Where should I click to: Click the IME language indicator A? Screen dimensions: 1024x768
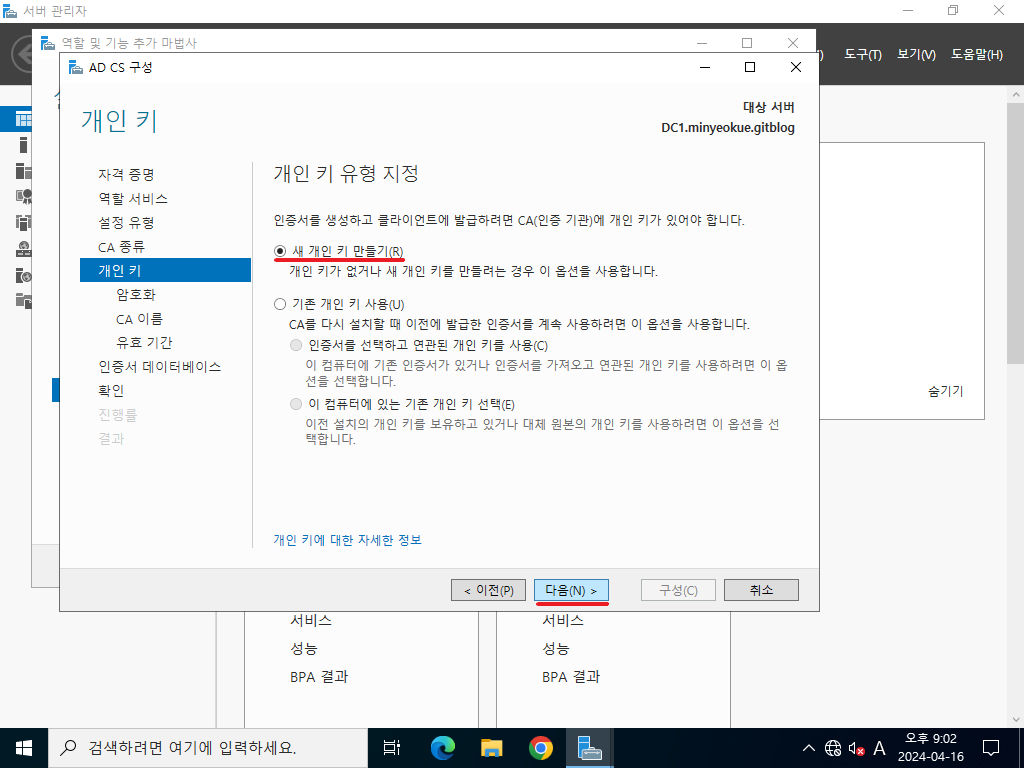(880, 748)
